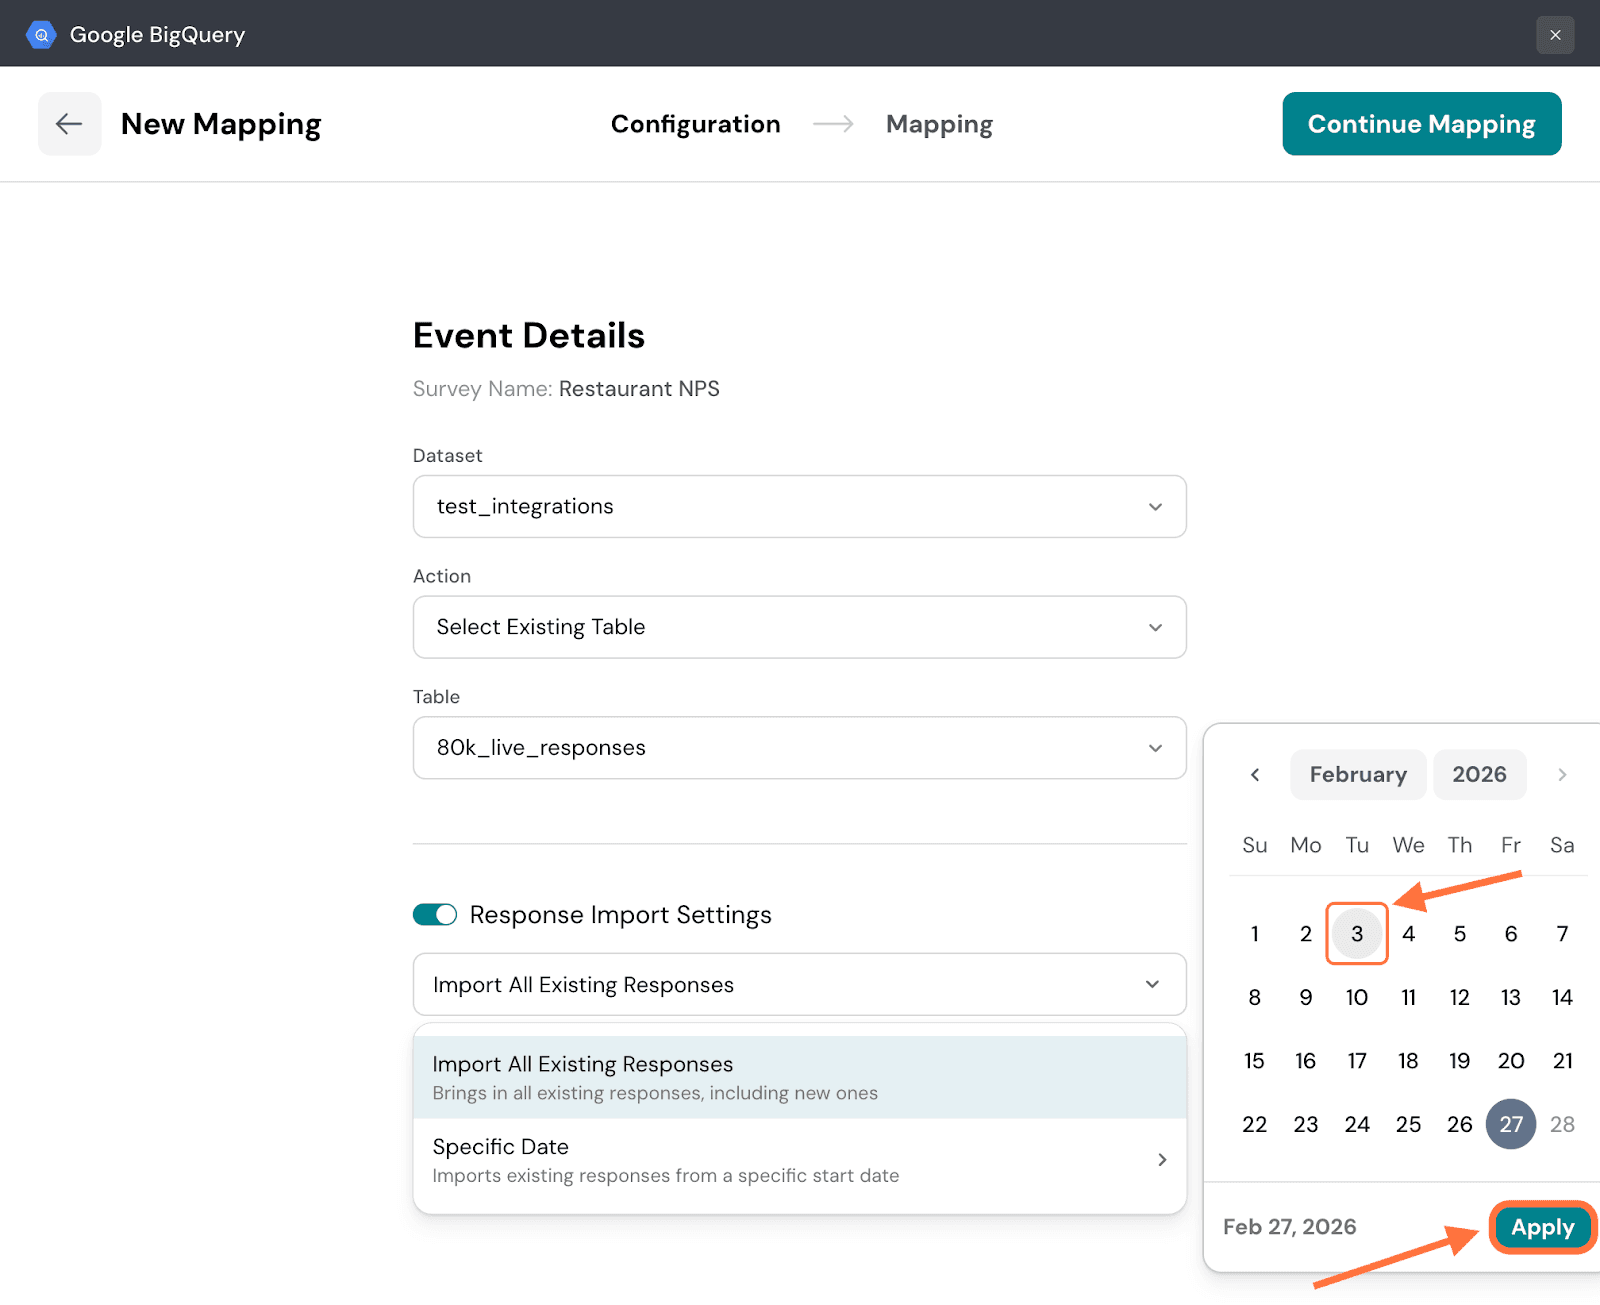Click the Google BigQuery logo icon

[x=41, y=34]
